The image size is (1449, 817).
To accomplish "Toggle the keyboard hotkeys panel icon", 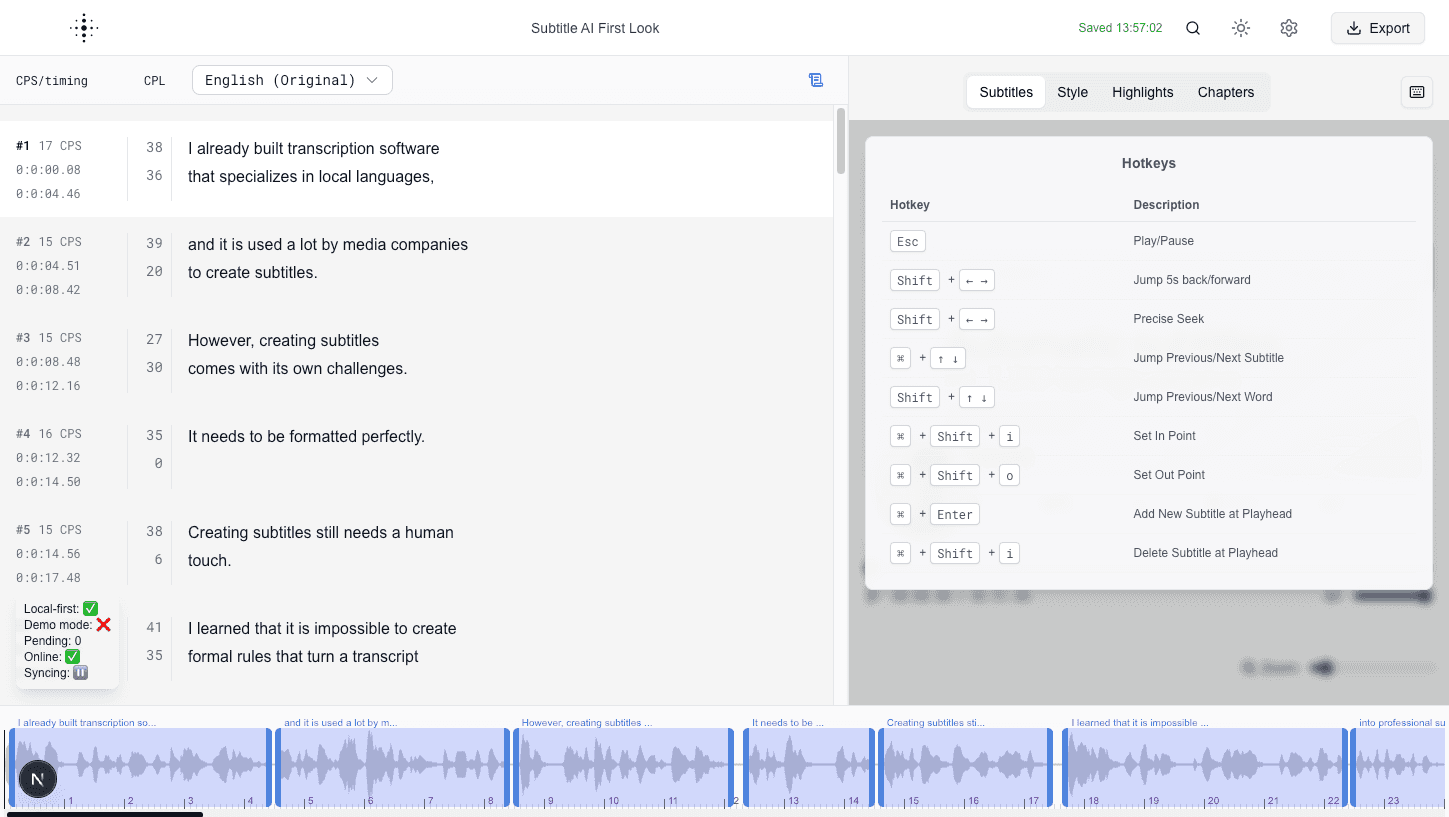I will click(1417, 92).
